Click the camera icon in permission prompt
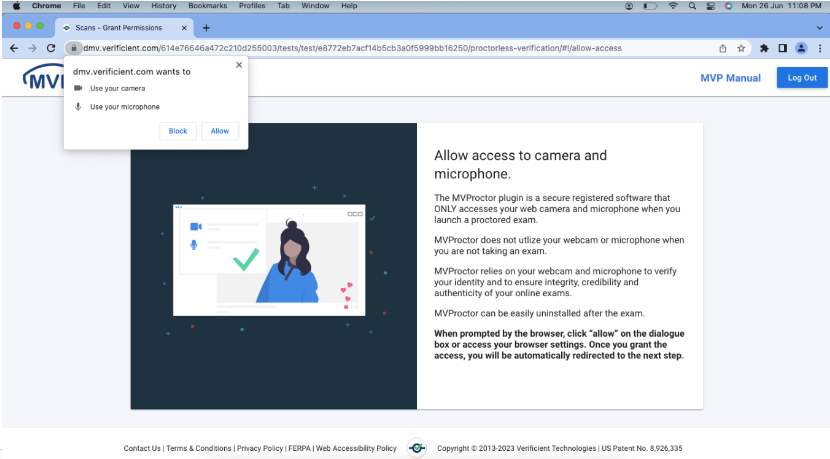Image resolution: width=830 pixels, height=459 pixels. click(x=78, y=88)
